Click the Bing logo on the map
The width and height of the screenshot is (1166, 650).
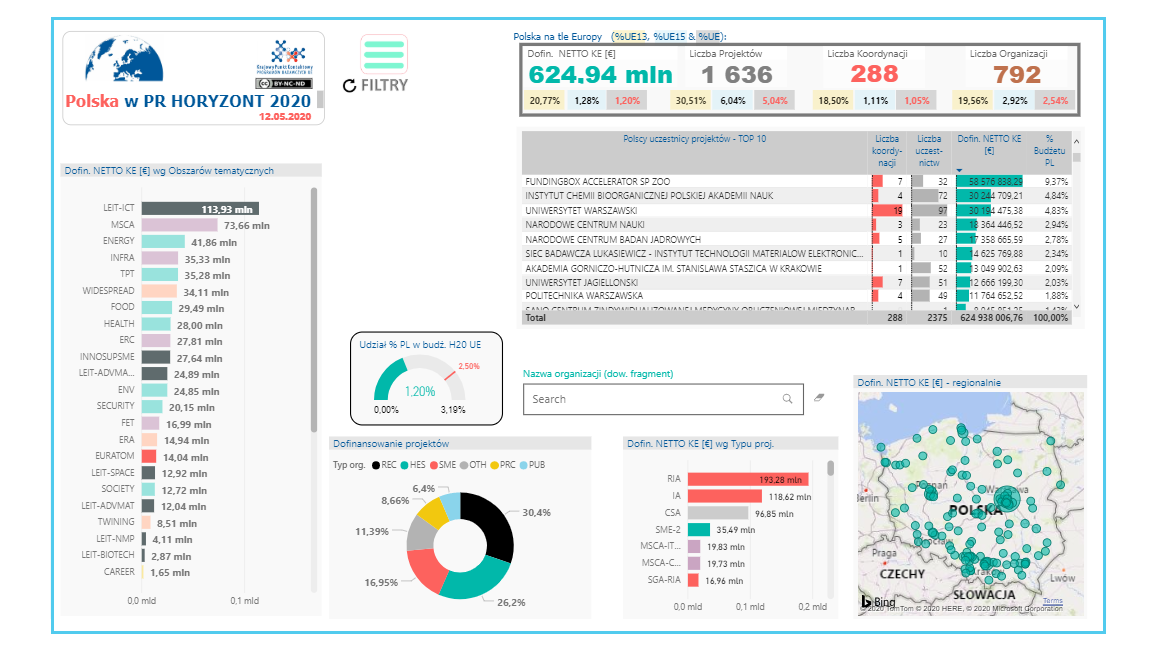click(x=878, y=601)
